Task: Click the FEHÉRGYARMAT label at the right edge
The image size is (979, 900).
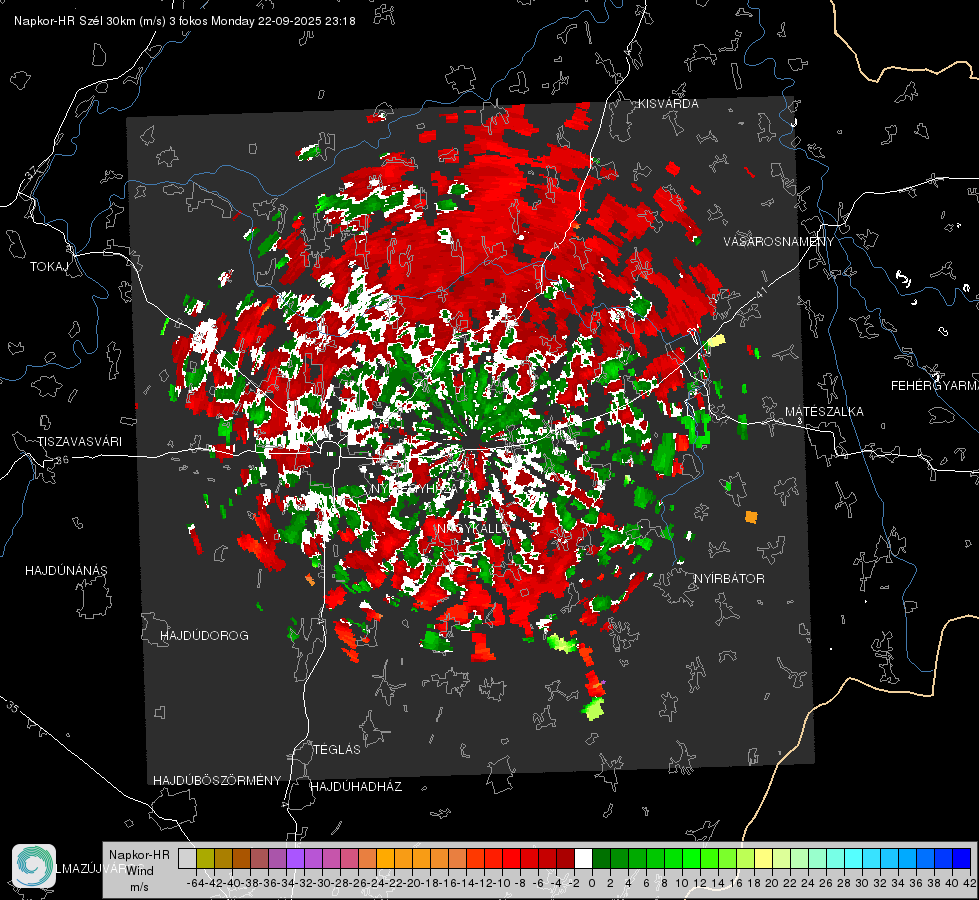Action: pos(935,386)
